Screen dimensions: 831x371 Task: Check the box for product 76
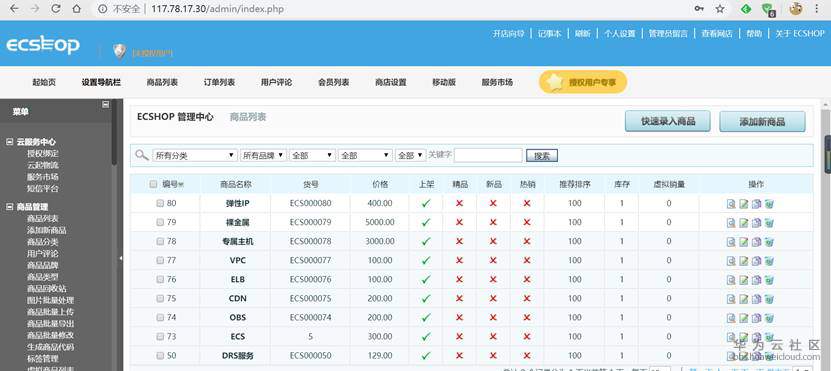pyautogui.click(x=160, y=280)
